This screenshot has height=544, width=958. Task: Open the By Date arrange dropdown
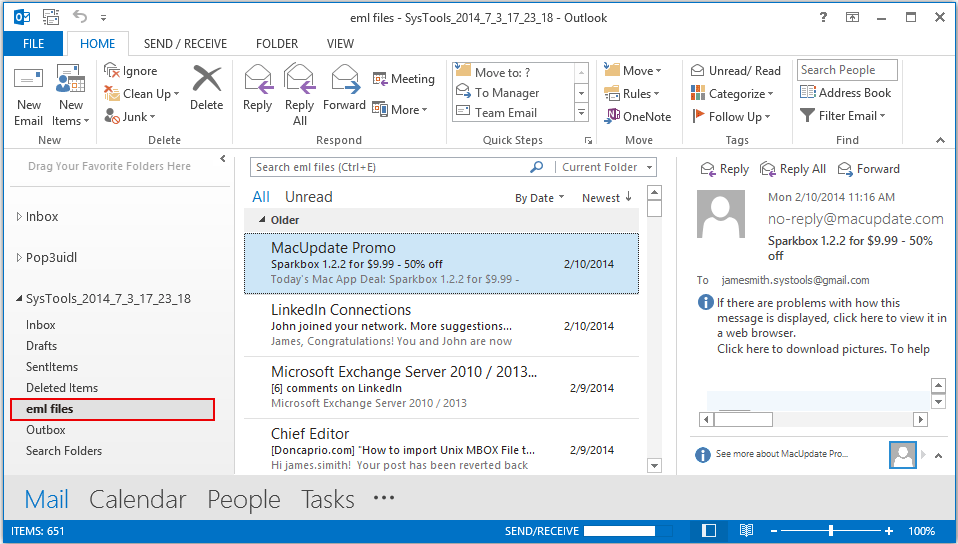point(539,198)
